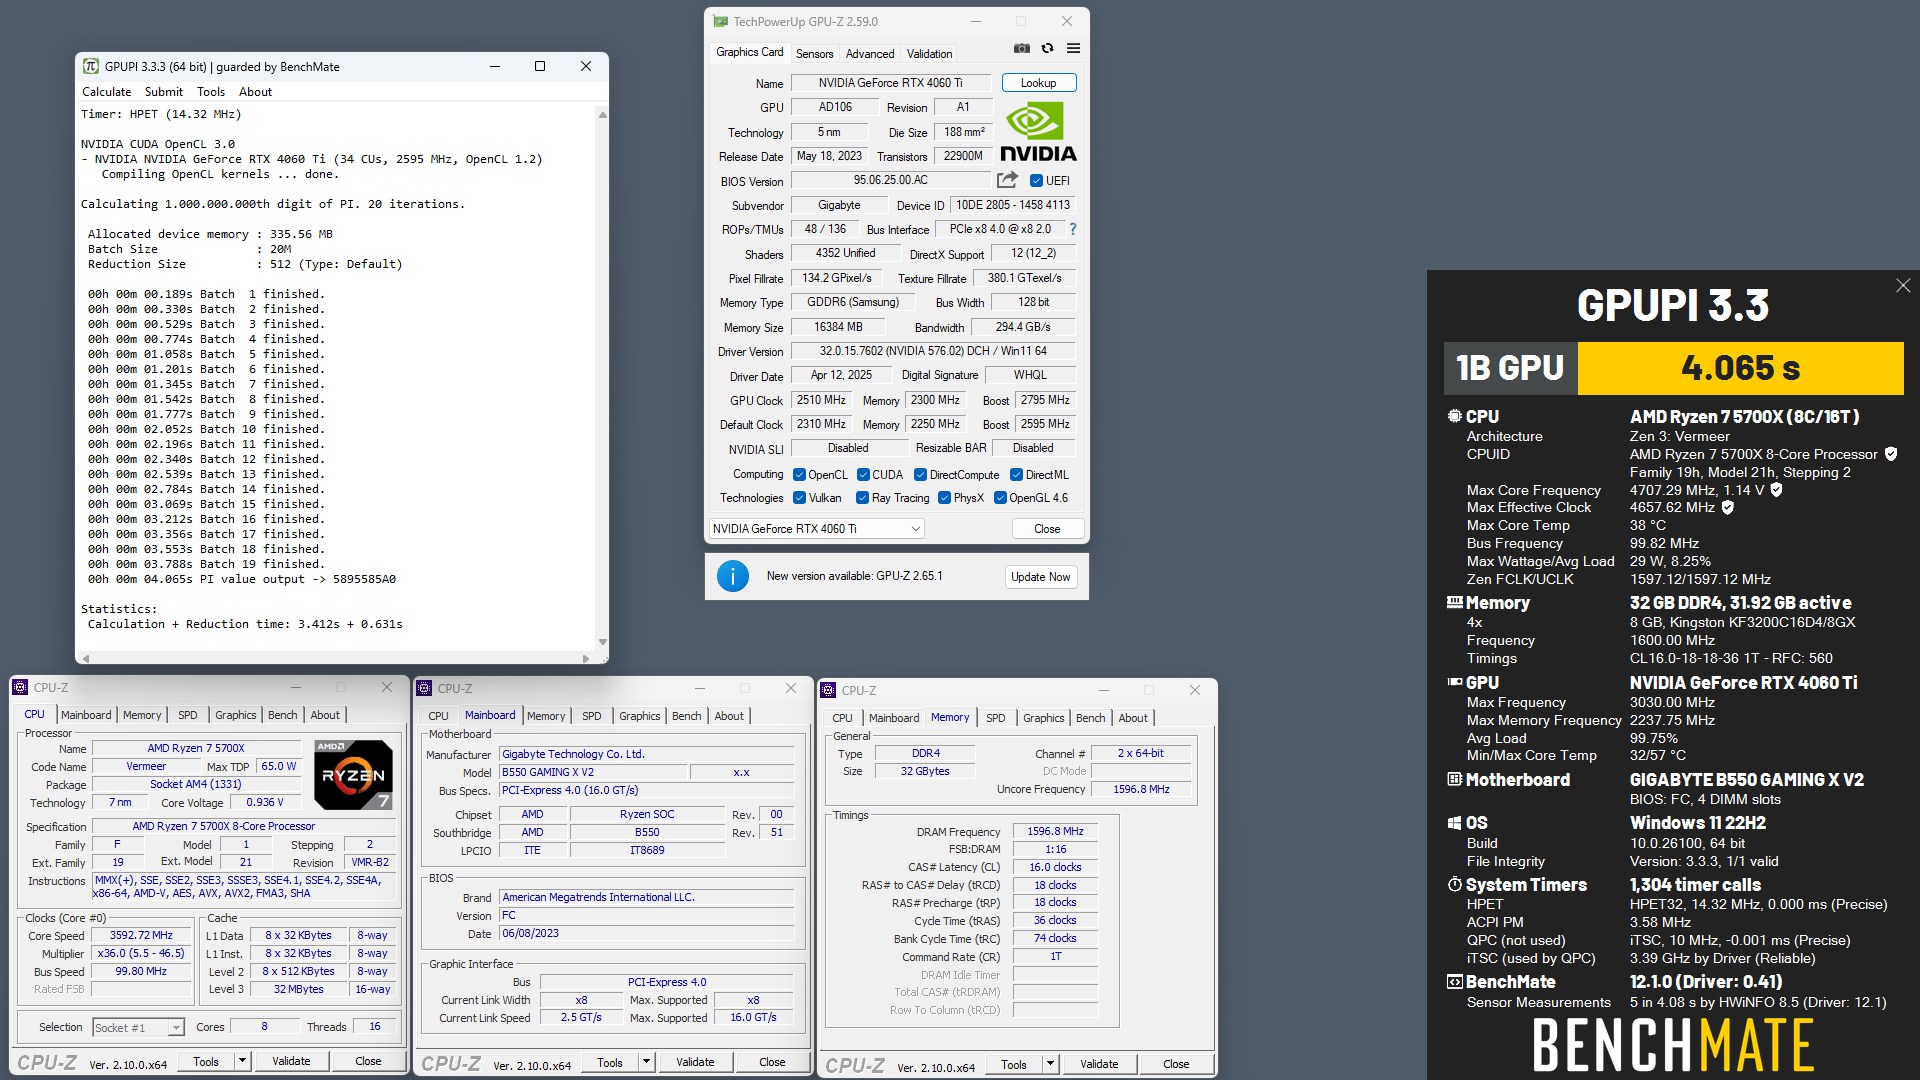Open GPU-Z hamburger menu

point(1073,48)
